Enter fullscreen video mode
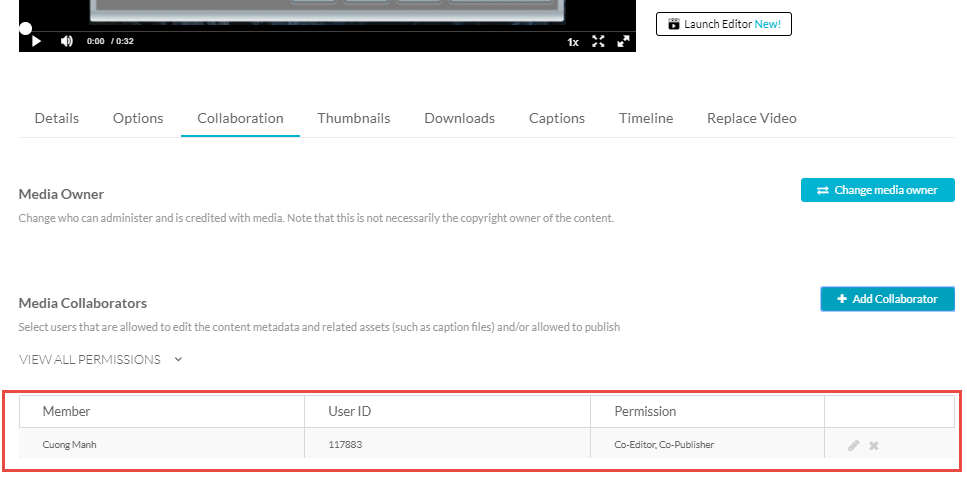The height and width of the screenshot is (478, 967). point(598,41)
